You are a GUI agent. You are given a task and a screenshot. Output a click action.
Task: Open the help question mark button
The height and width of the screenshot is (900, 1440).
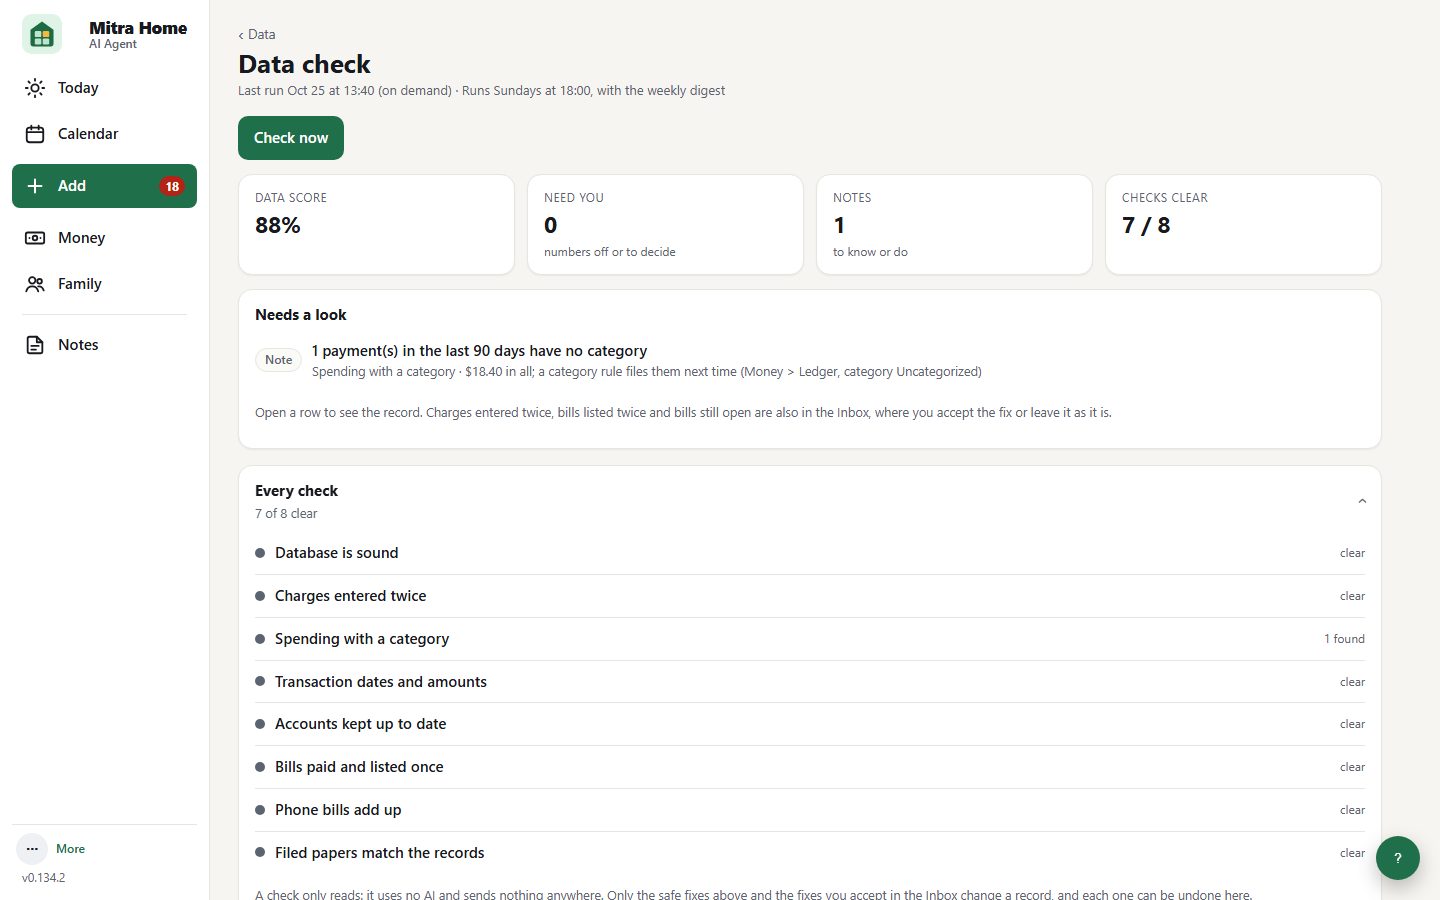1398,858
